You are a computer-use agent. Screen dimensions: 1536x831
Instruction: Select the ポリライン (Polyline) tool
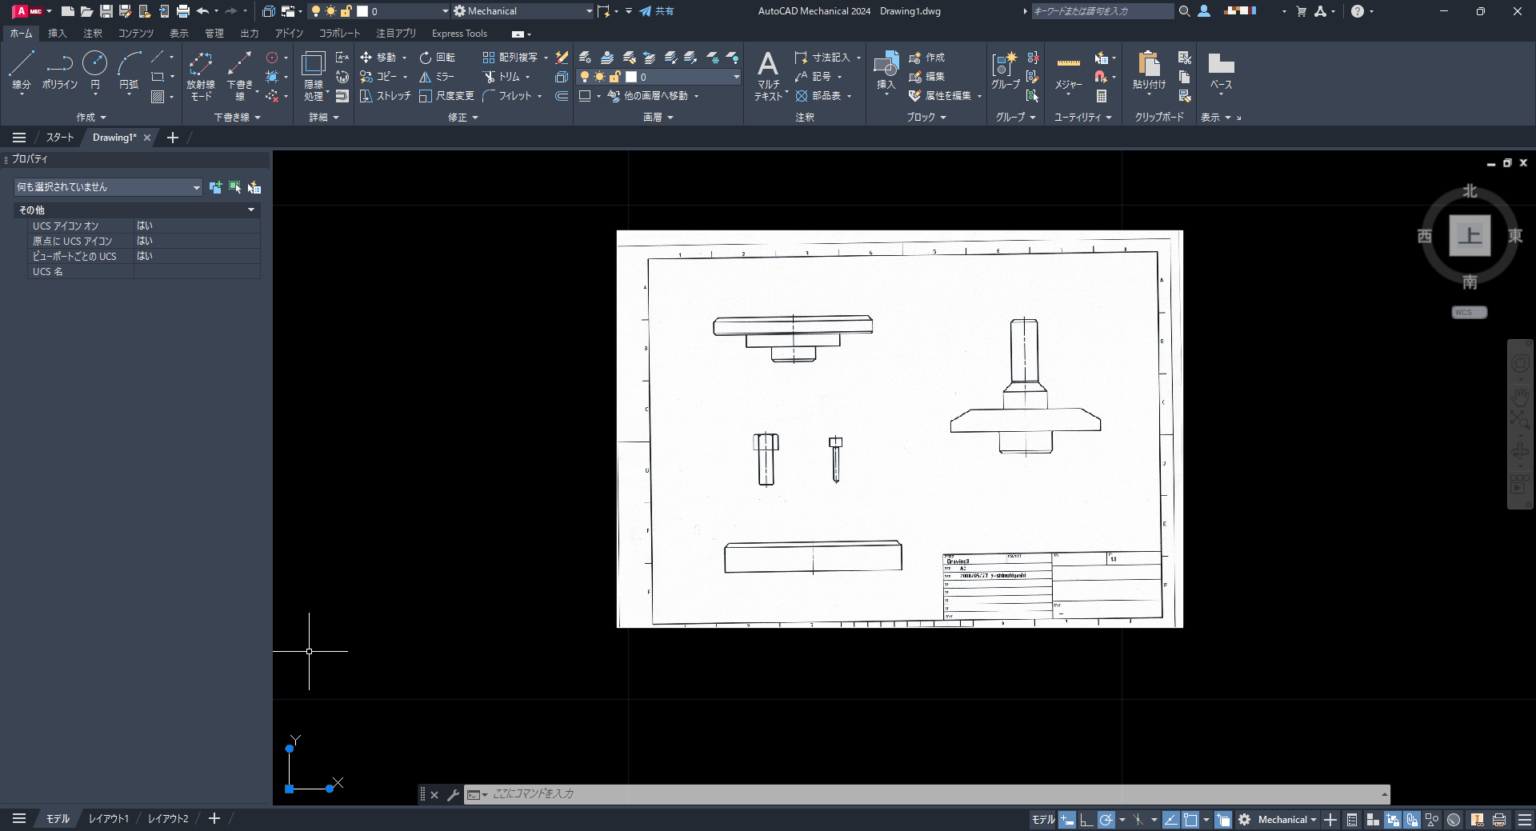[x=59, y=70]
